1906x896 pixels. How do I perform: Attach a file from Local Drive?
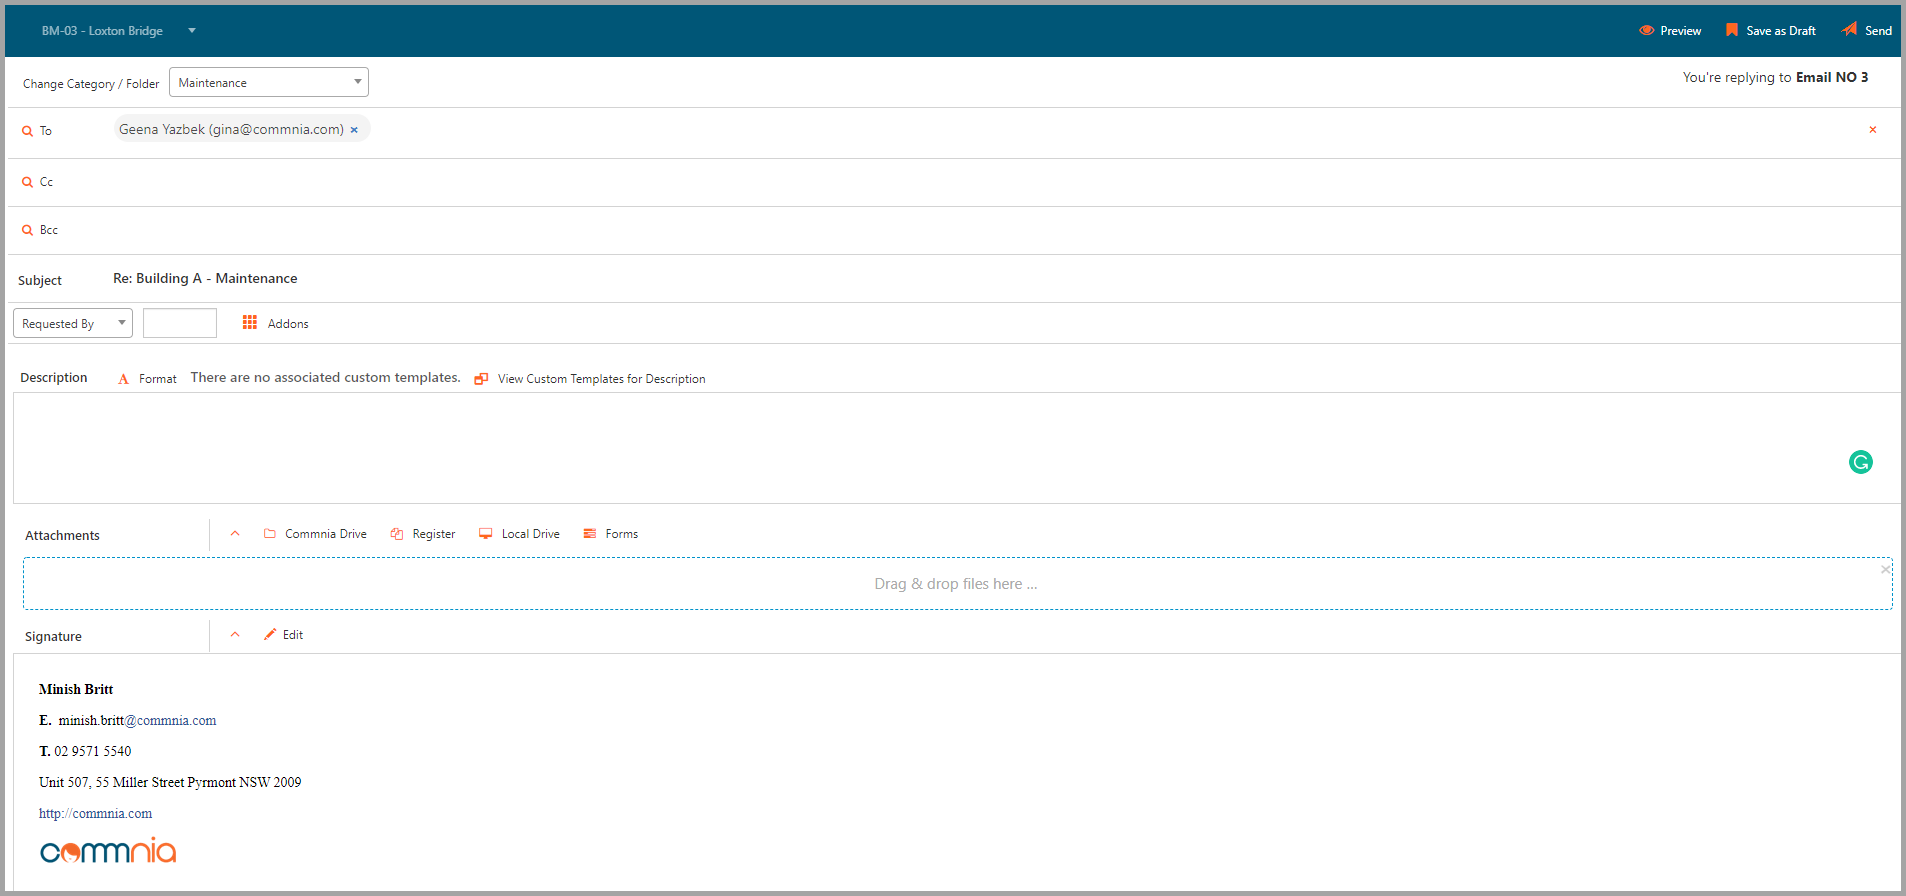pos(519,534)
